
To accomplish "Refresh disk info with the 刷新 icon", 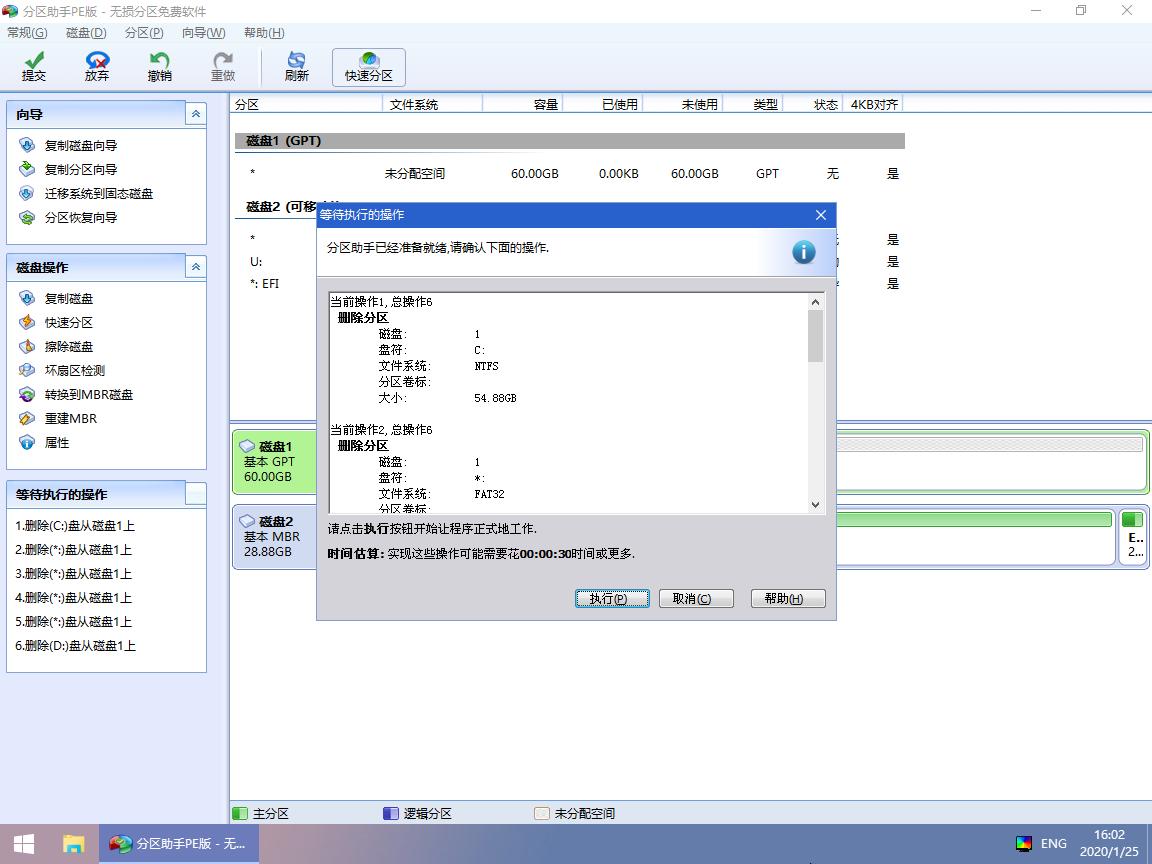I will tap(295, 66).
